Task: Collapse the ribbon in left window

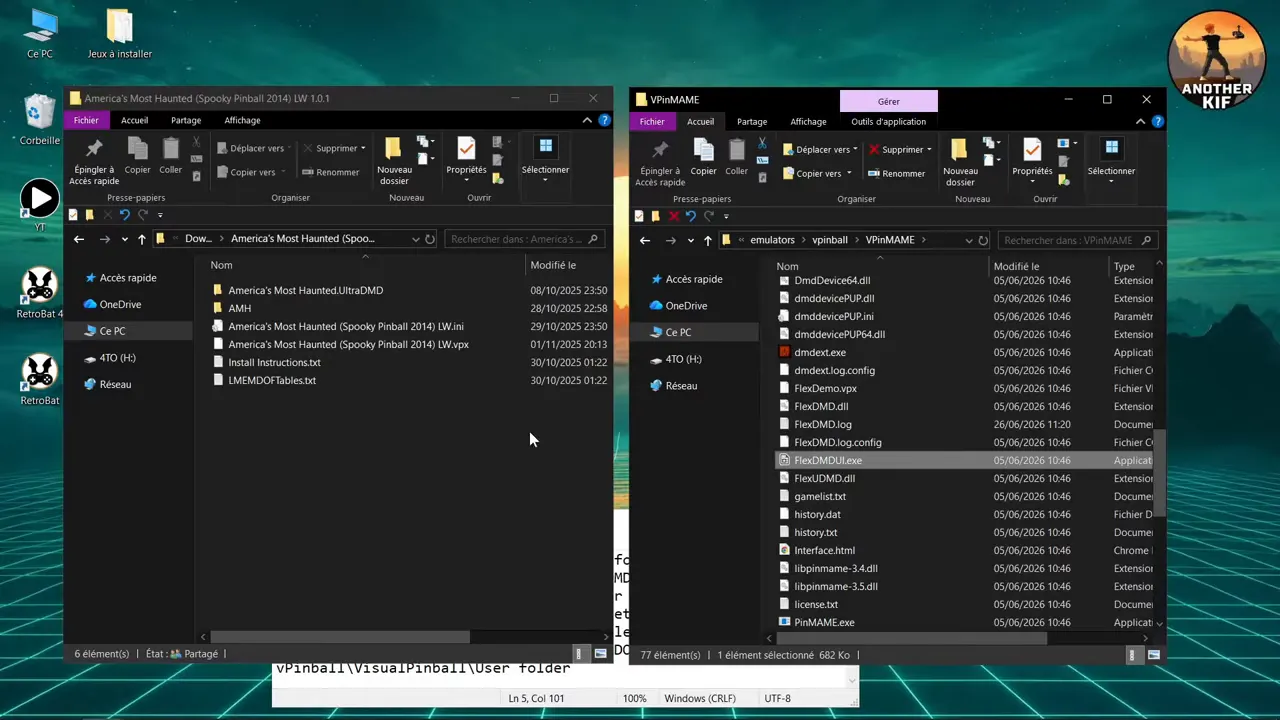Action: coord(587,120)
